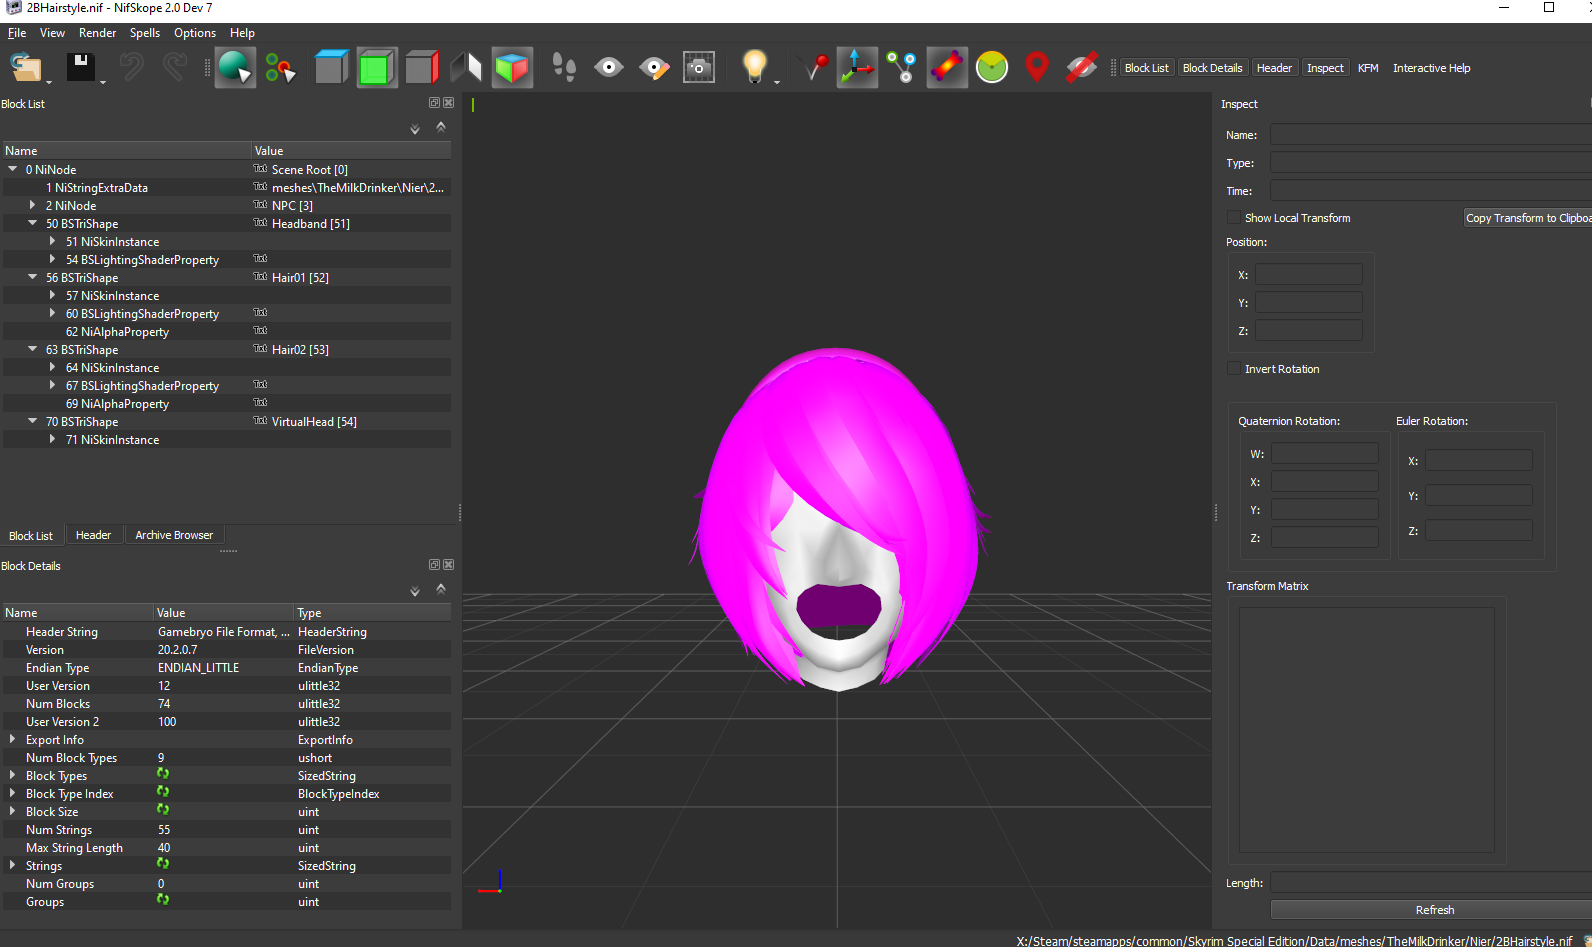Click the walk mode footprints icon
The width and height of the screenshot is (1592, 947).
tap(564, 67)
